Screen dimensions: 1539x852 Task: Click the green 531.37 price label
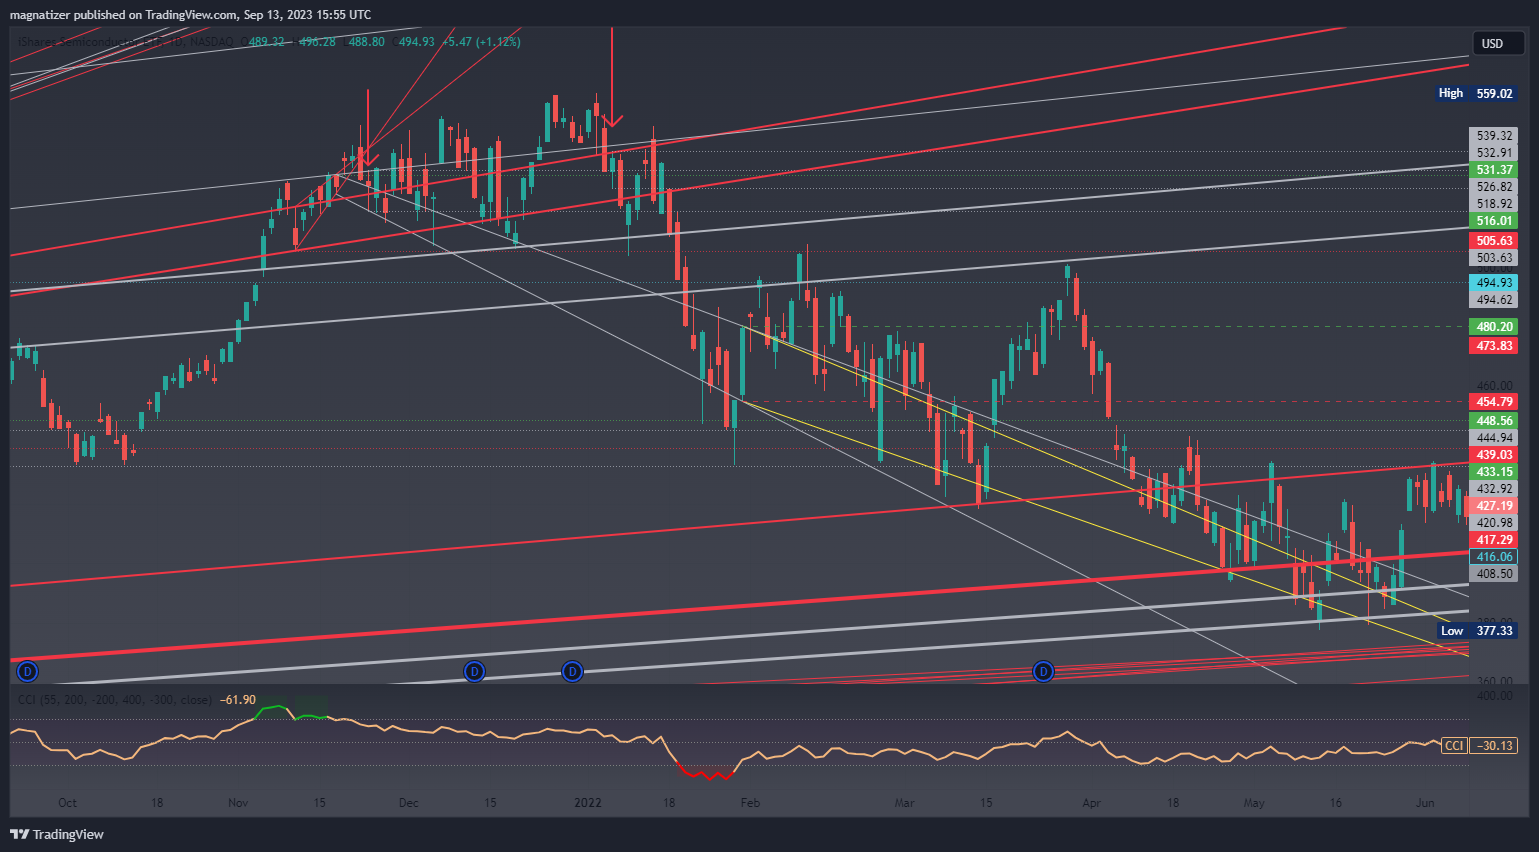pos(1494,170)
